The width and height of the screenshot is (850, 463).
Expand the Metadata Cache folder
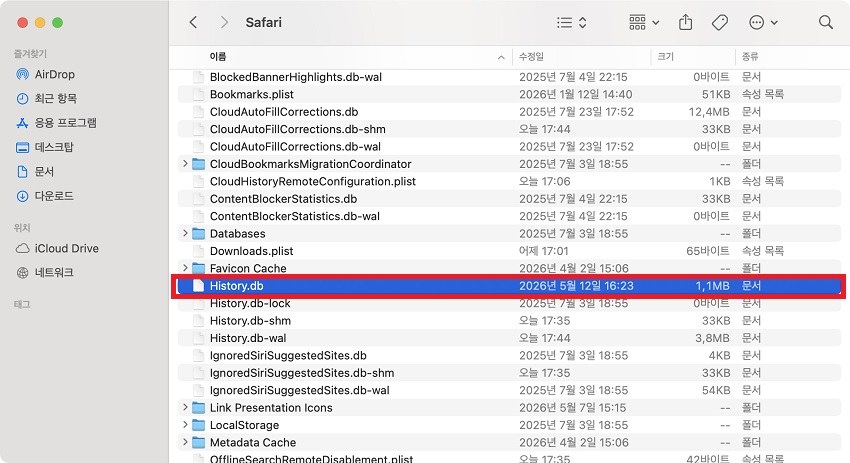tap(185, 442)
